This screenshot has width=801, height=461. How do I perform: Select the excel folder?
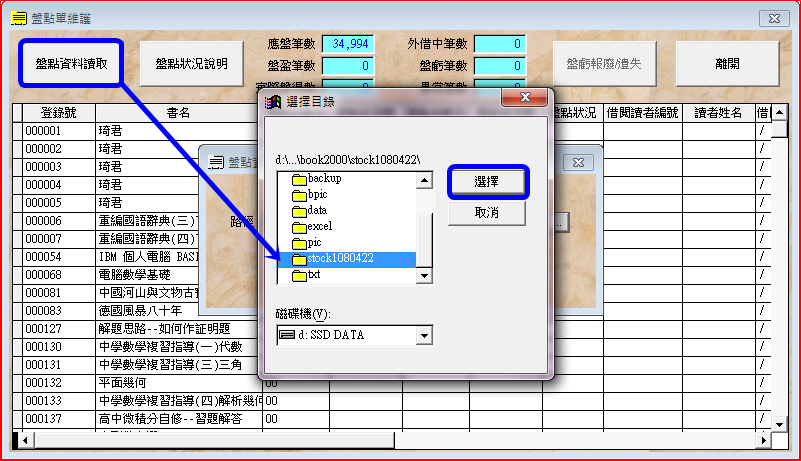tap(312, 226)
